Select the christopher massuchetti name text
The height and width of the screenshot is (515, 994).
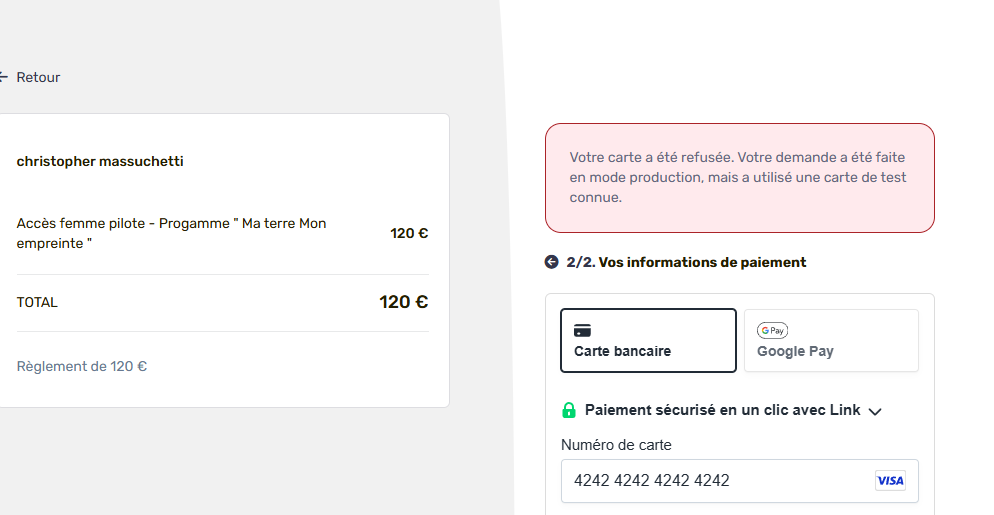[100, 161]
